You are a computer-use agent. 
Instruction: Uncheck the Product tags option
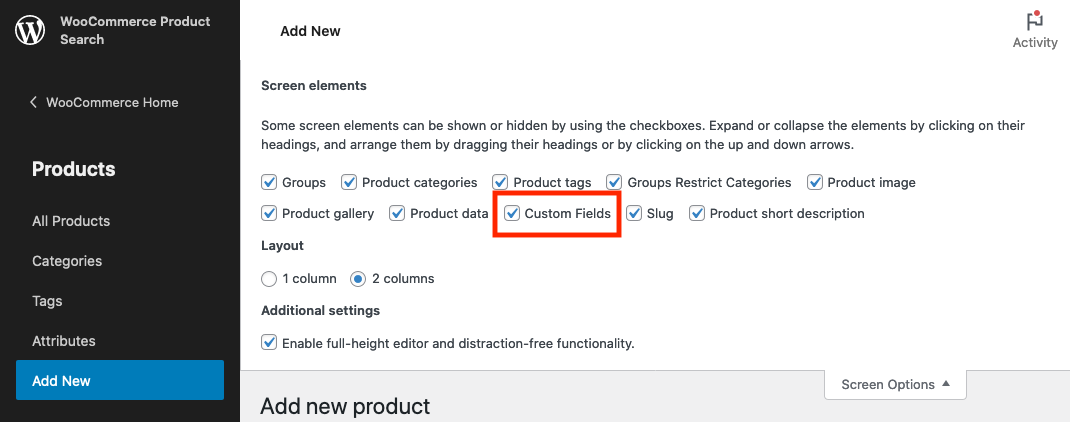coord(501,182)
